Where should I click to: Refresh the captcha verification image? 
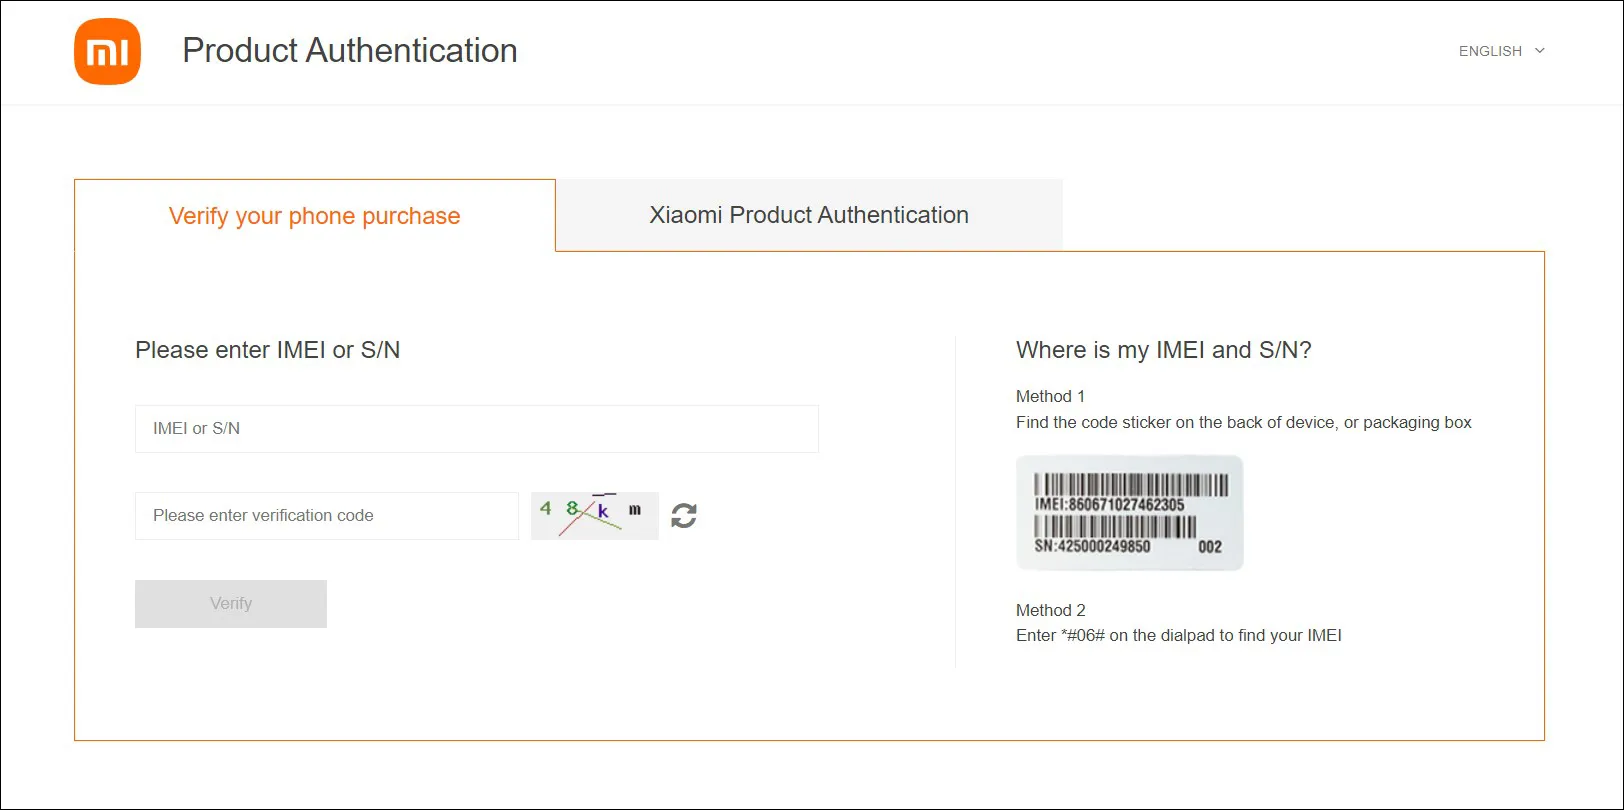coord(684,516)
